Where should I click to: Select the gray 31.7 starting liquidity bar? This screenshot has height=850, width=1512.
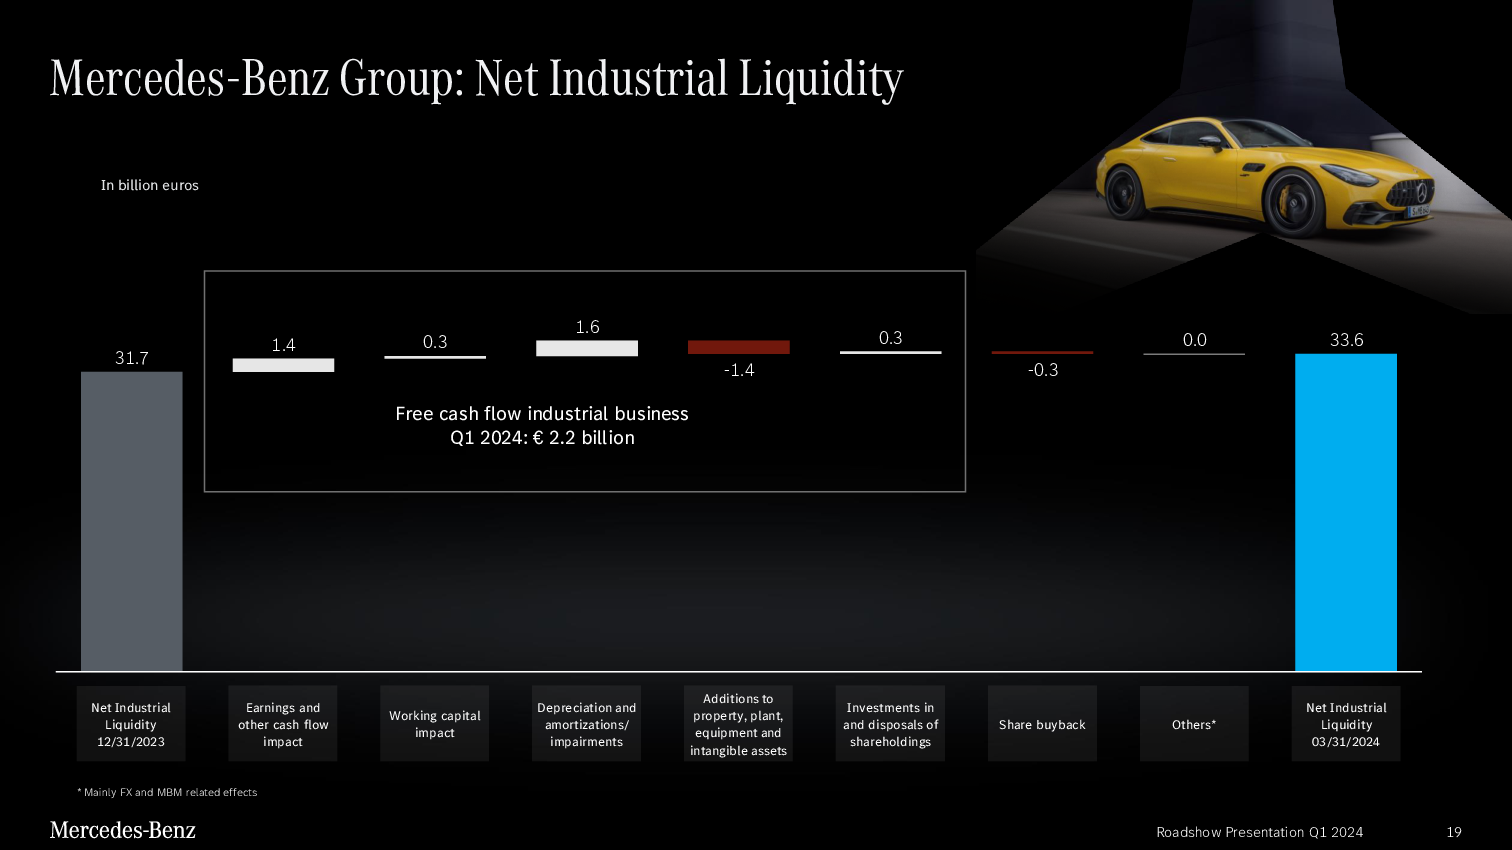(132, 521)
